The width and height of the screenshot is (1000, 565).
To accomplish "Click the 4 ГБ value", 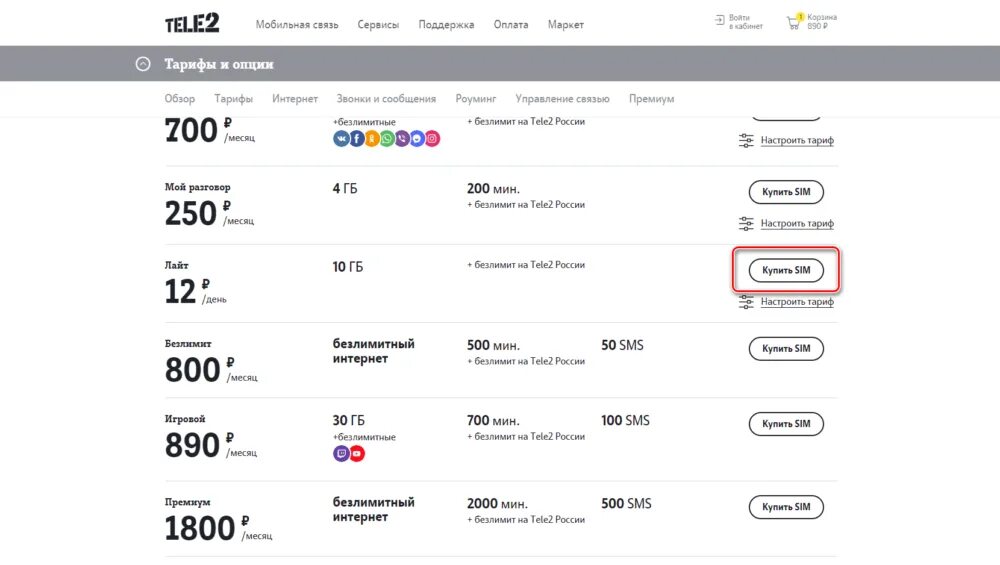I will coord(344,189).
